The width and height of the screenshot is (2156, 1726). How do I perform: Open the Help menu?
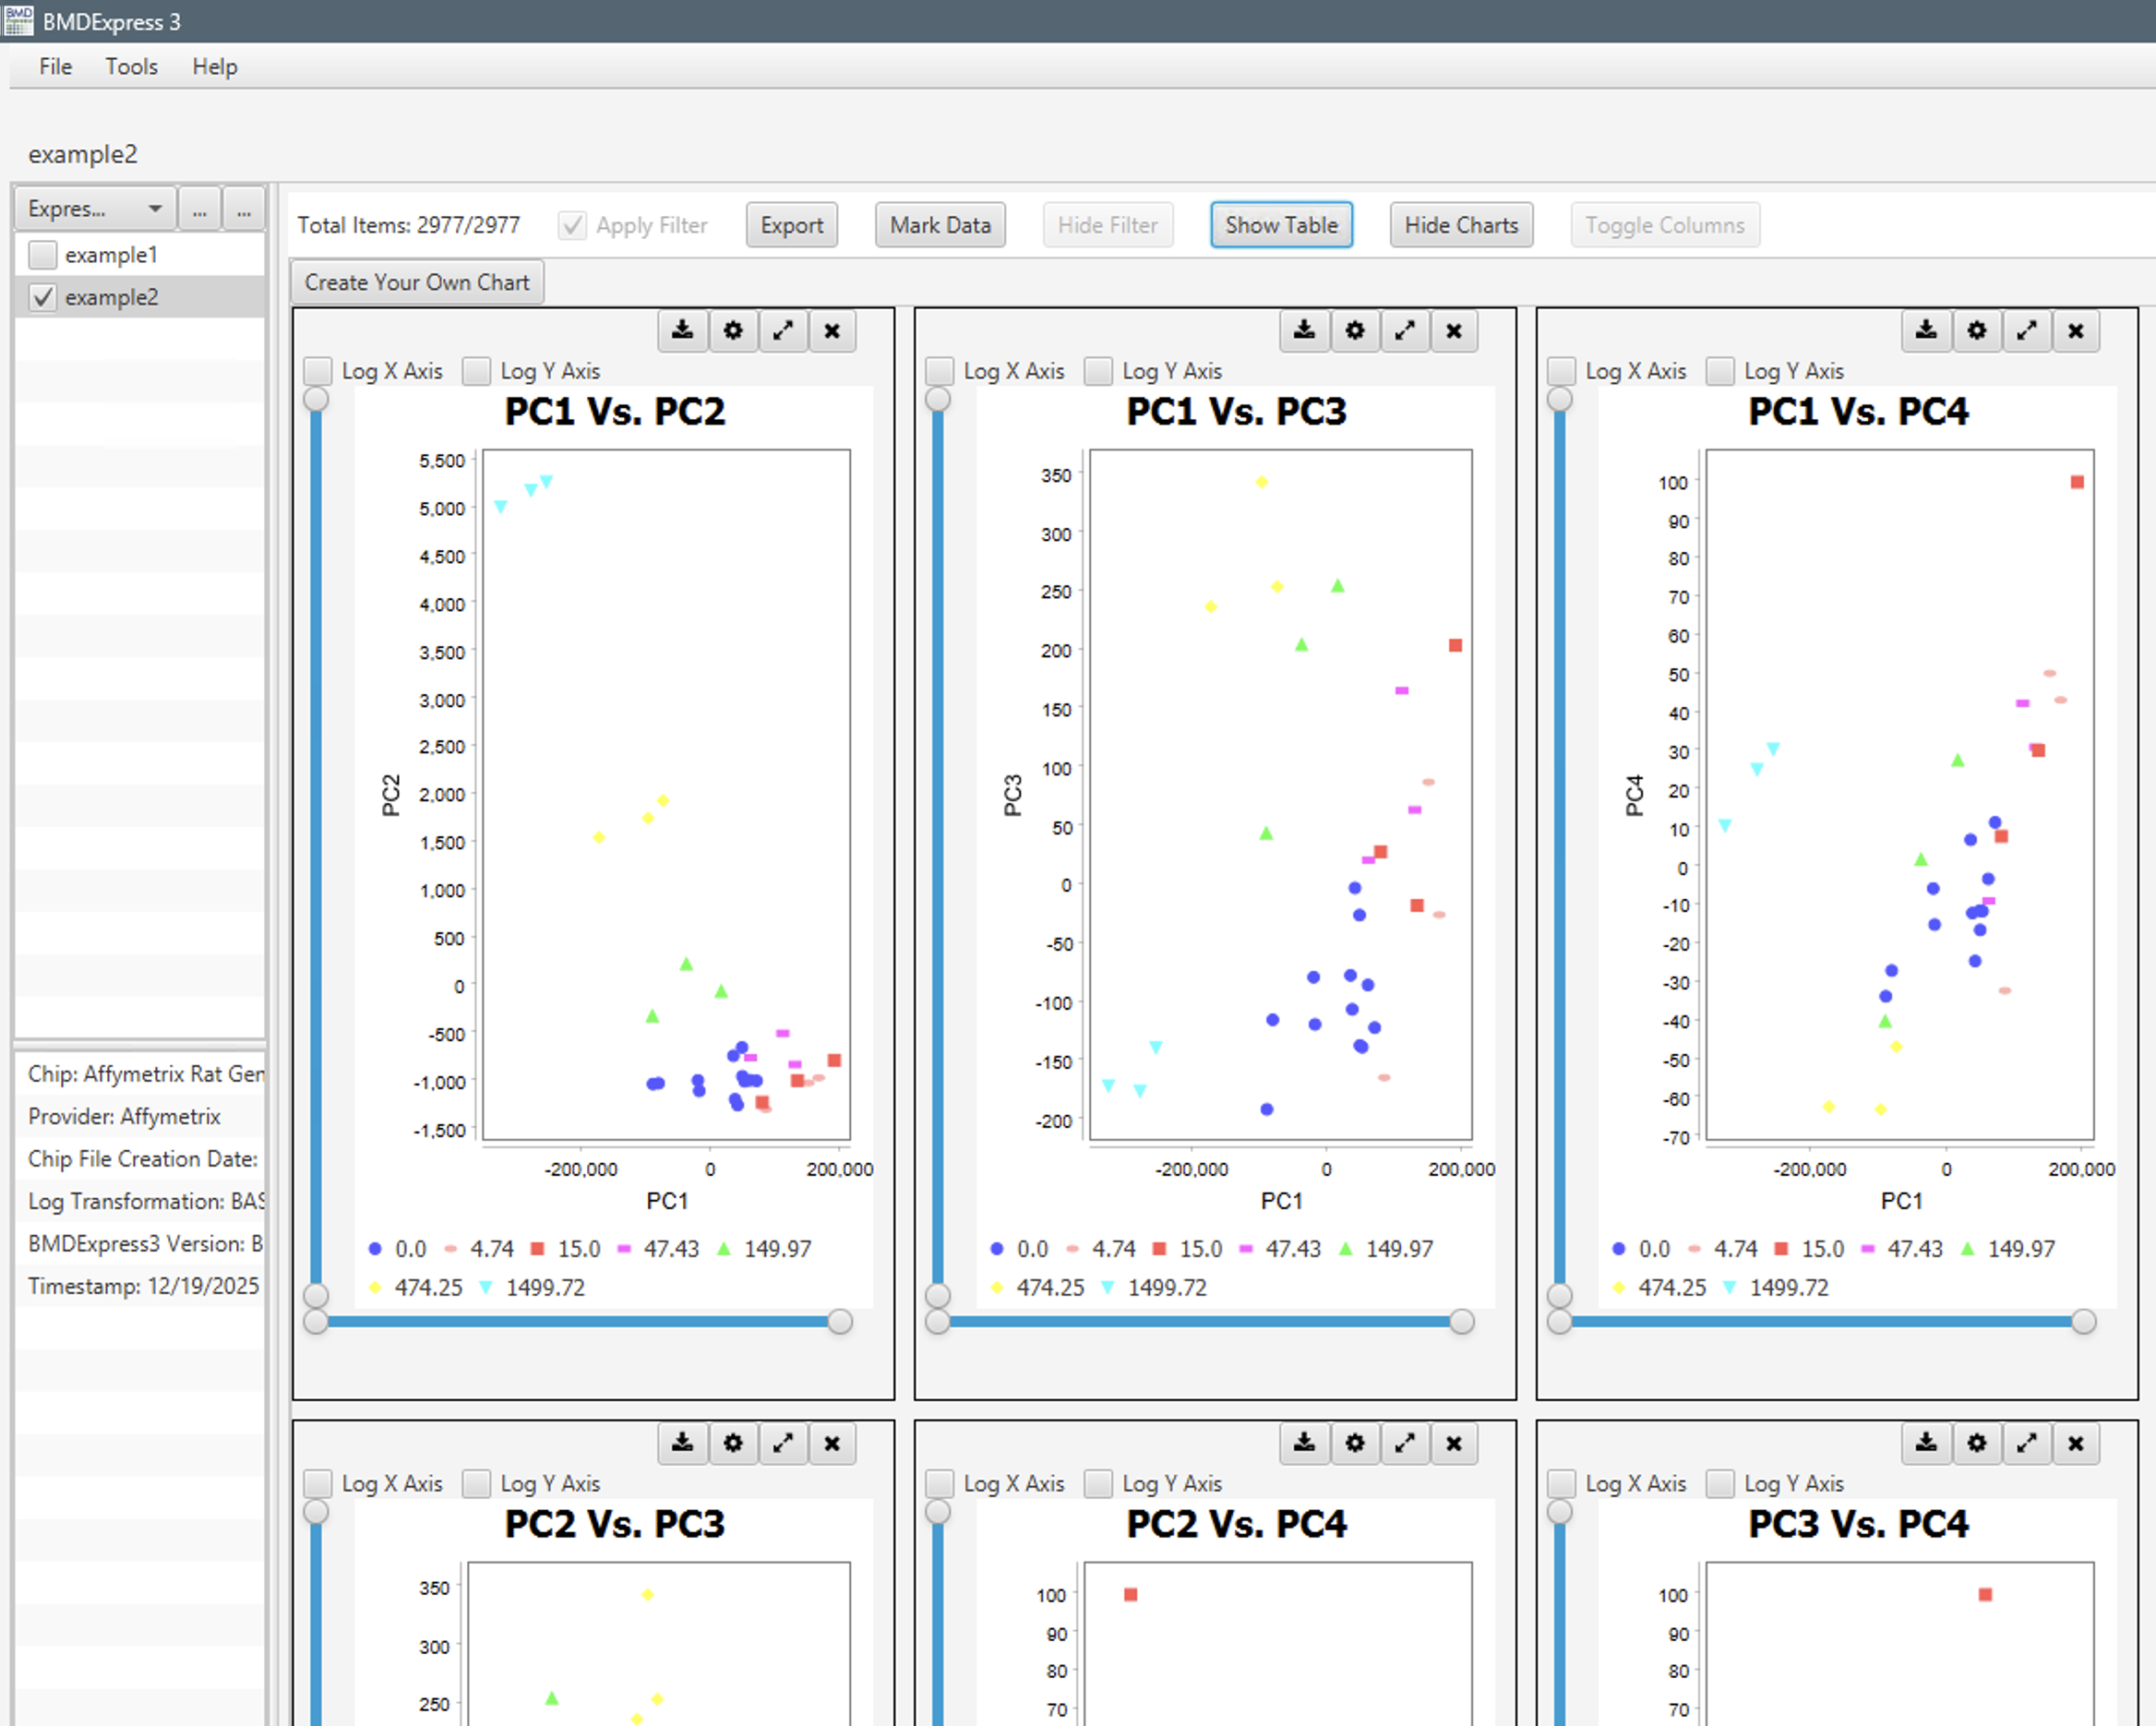[x=215, y=67]
